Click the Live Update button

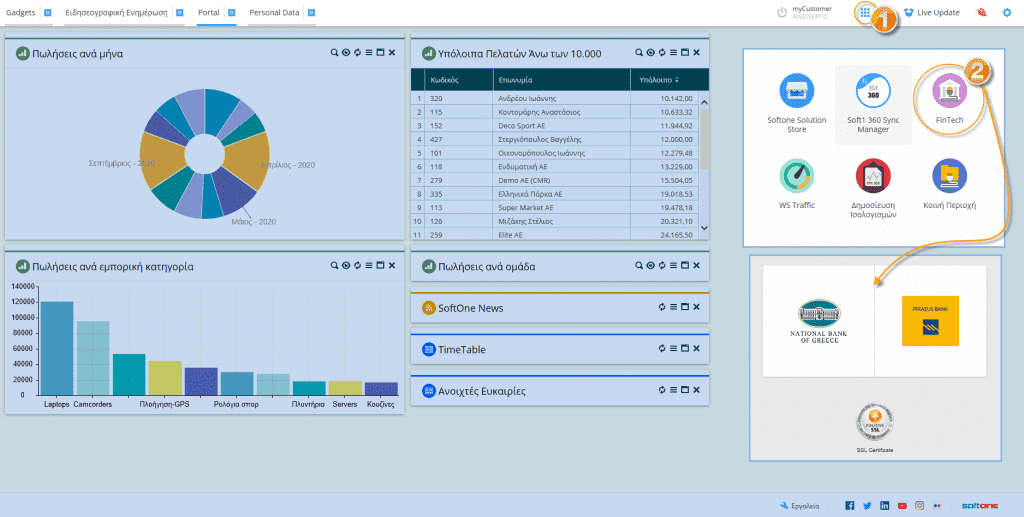tap(931, 13)
